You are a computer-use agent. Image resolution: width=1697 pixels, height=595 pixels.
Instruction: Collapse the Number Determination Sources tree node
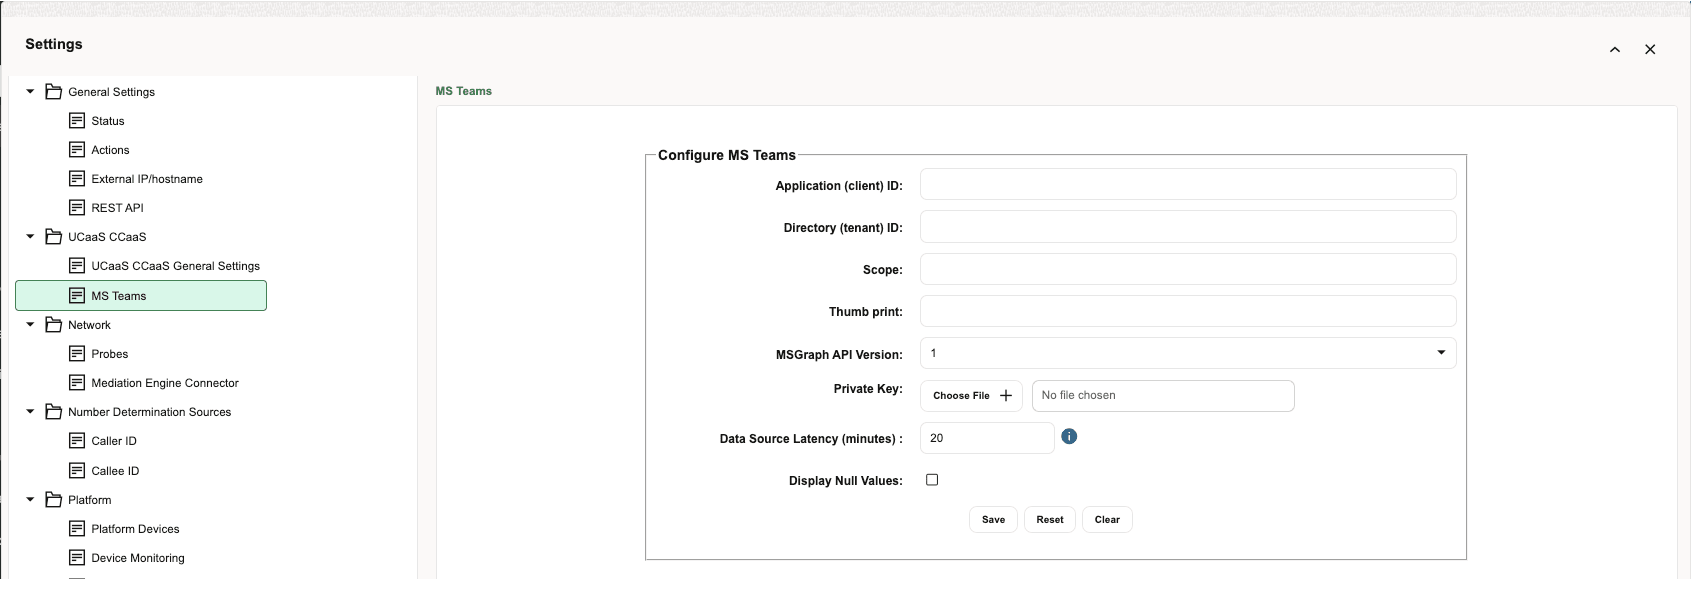(x=30, y=411)
